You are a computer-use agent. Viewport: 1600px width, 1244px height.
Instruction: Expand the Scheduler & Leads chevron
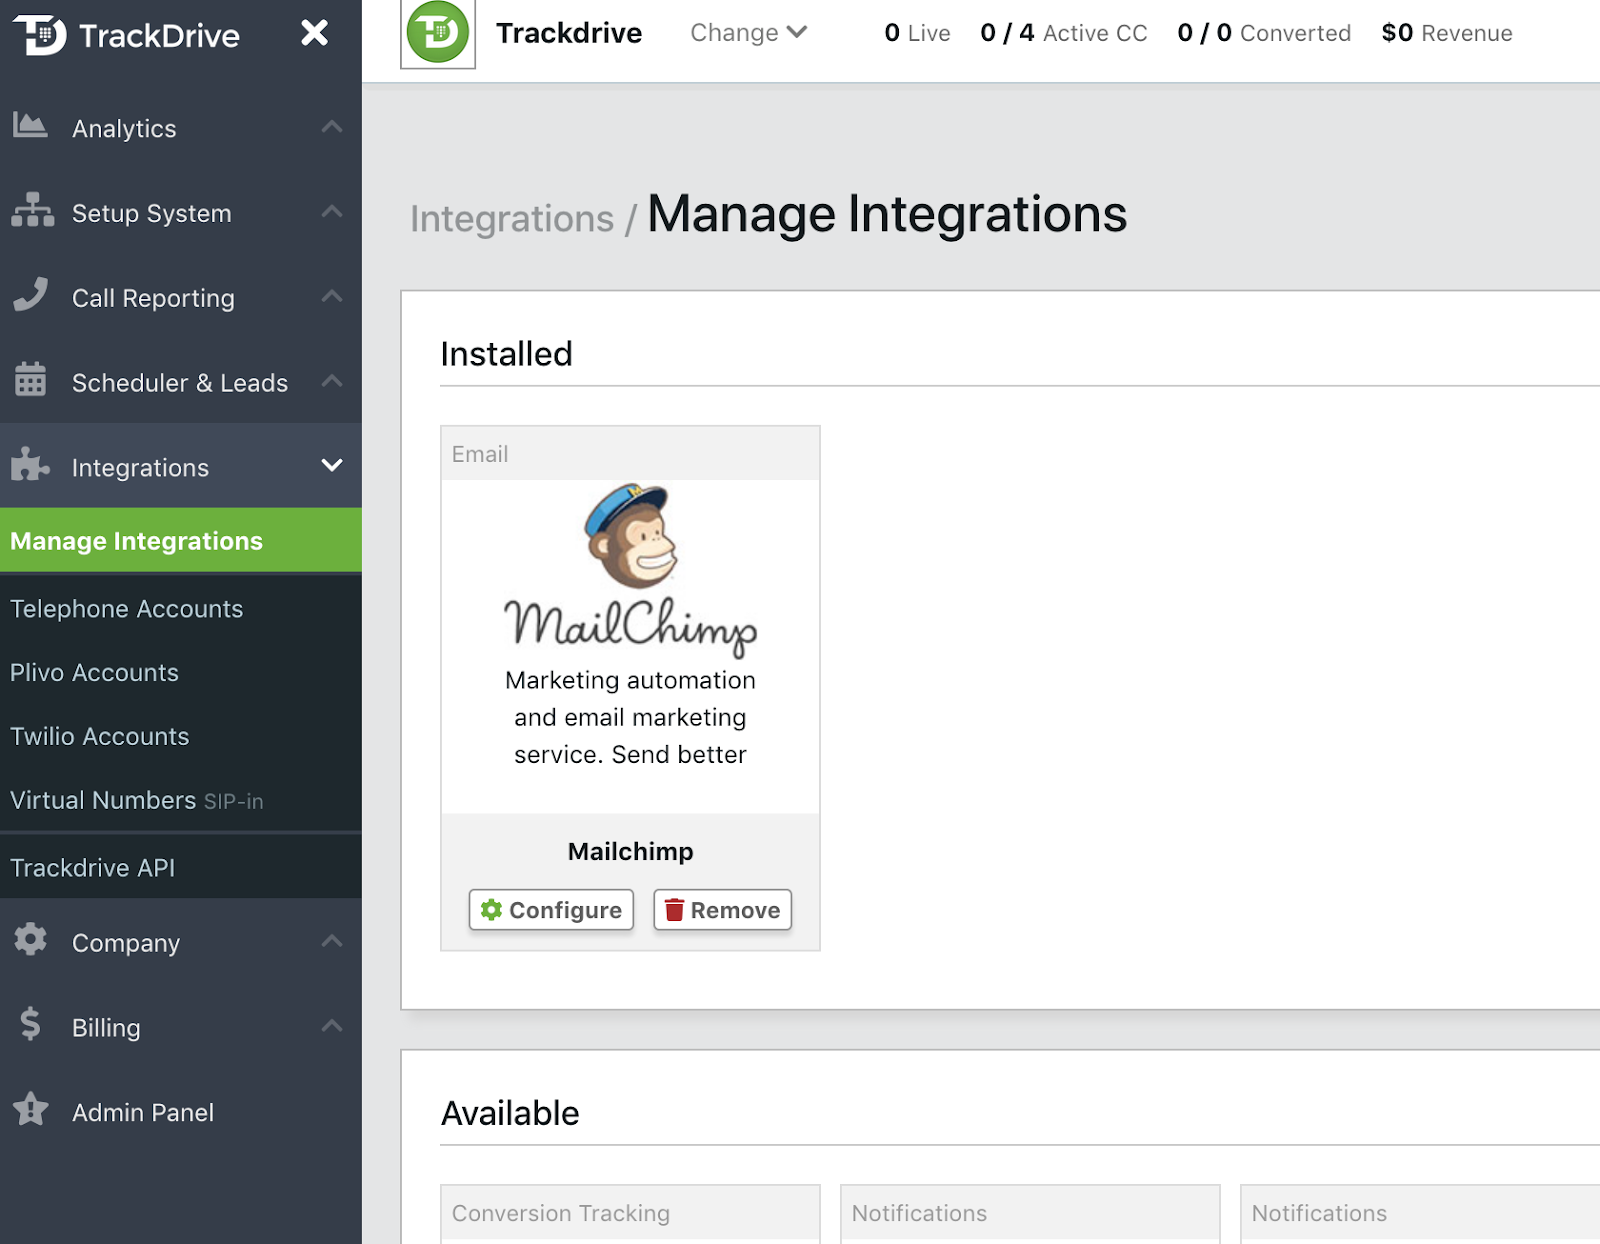coord(332,381)
